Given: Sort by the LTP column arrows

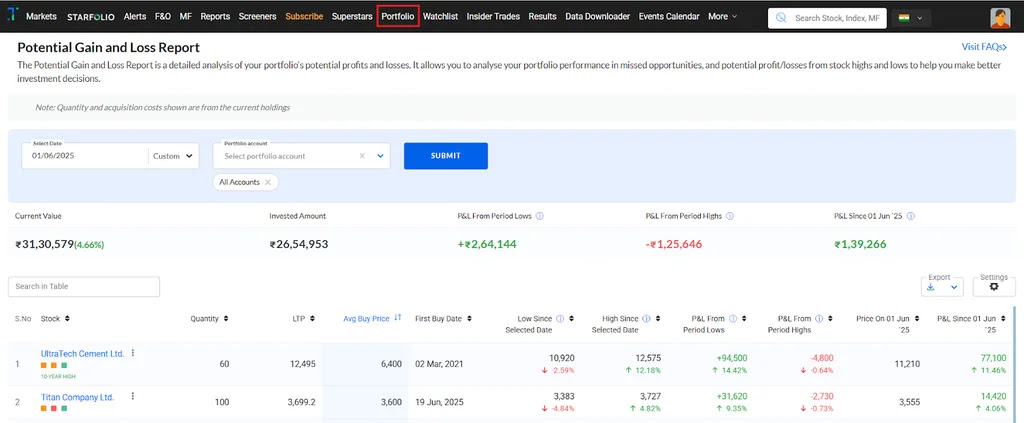Looking at the screenshot, I should click(x=312, y=319).
